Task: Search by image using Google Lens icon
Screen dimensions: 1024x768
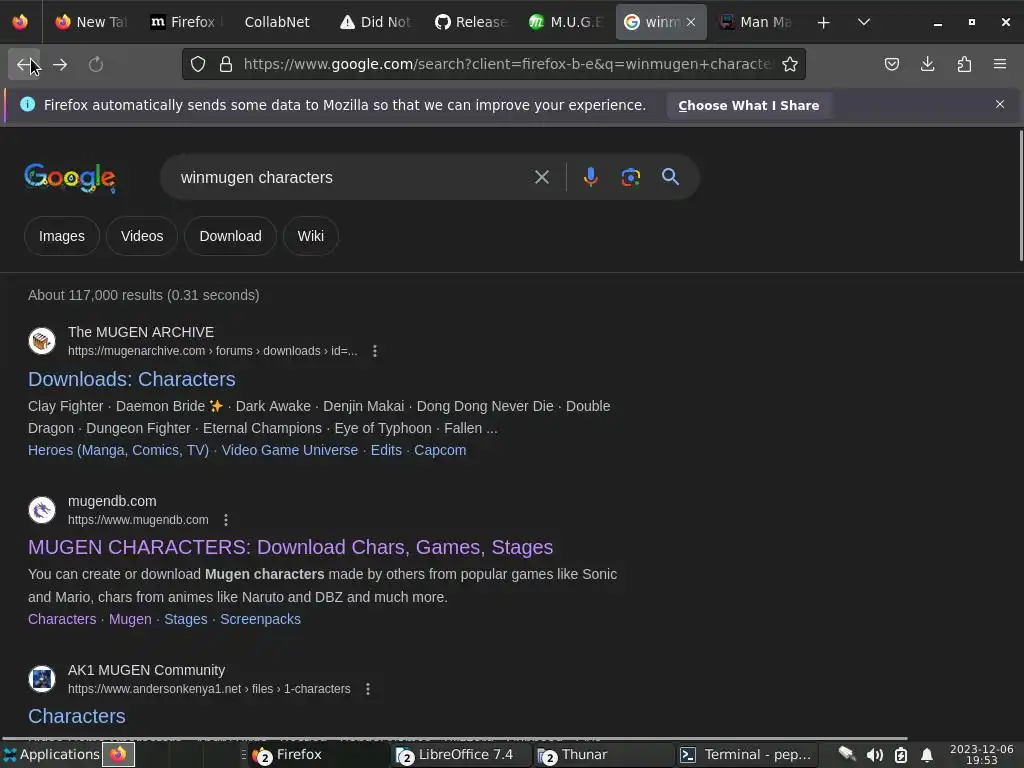Action: click(x=630, y=177)
